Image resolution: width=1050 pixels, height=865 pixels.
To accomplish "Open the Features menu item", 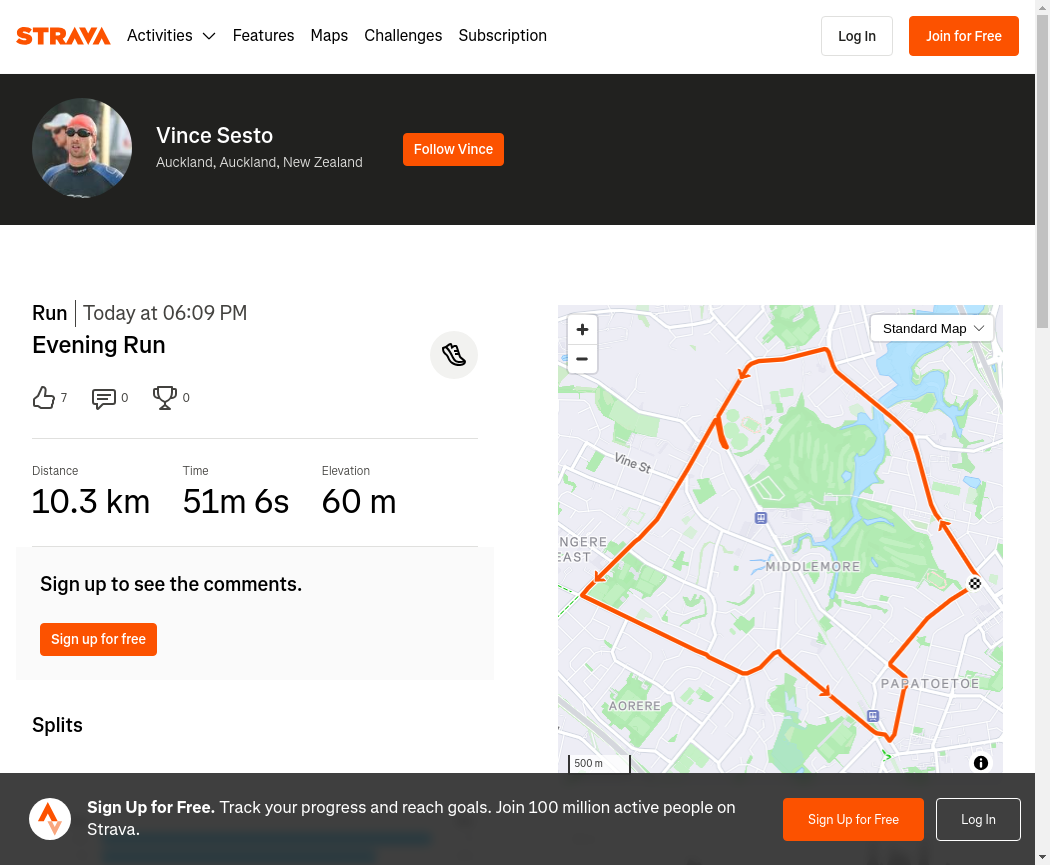I will point(263,35).
